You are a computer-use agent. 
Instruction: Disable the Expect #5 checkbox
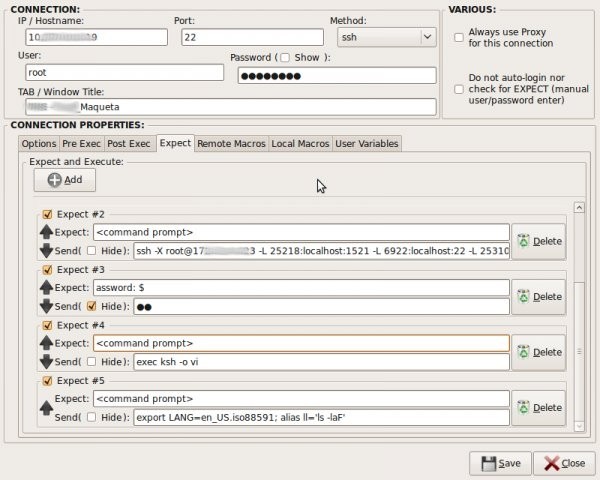click(x=47, y=381)
